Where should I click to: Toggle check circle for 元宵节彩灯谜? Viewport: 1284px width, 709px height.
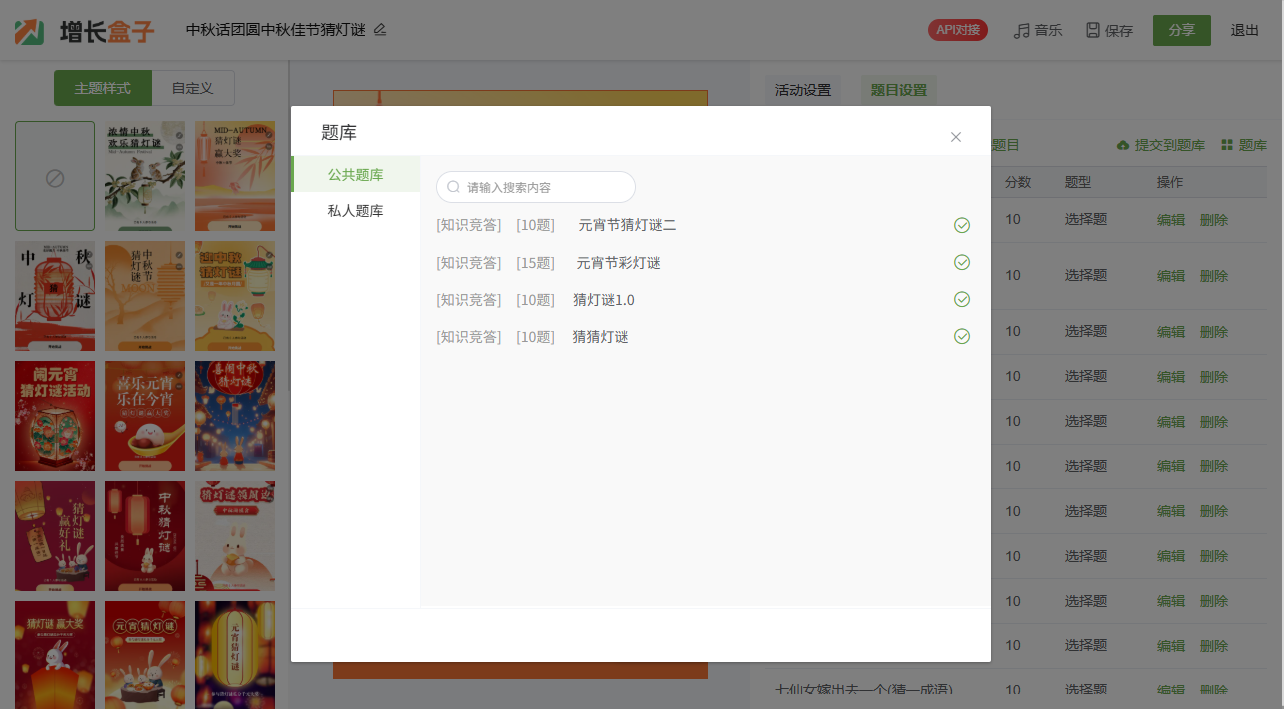962,262
